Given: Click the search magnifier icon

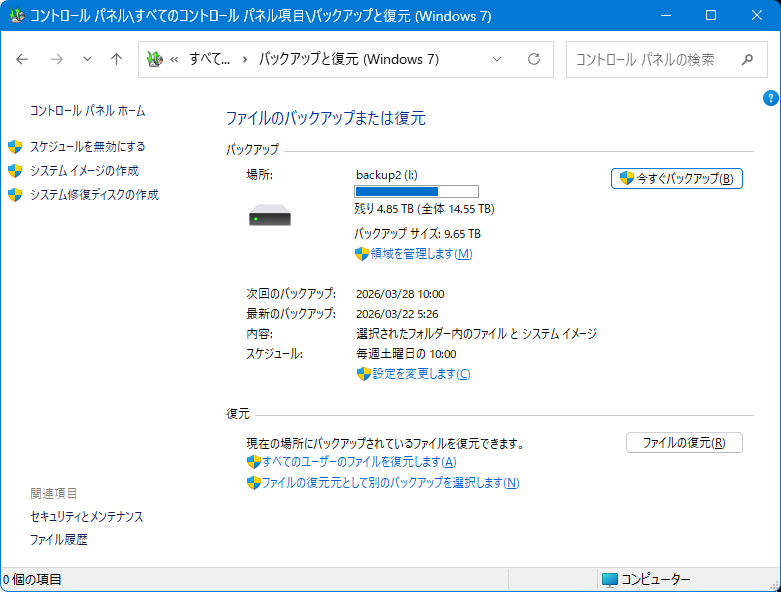Looking at the screenshot, I should pyautogui.click(x=747, y=59).
